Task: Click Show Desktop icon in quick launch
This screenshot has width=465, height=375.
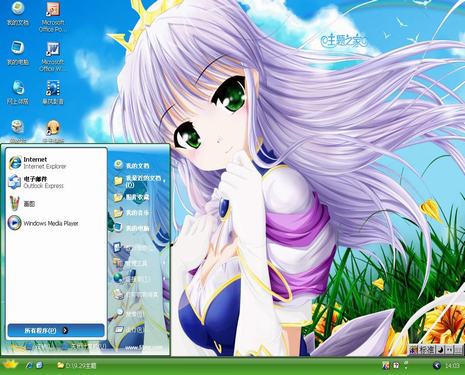Action: click(39, 365)
